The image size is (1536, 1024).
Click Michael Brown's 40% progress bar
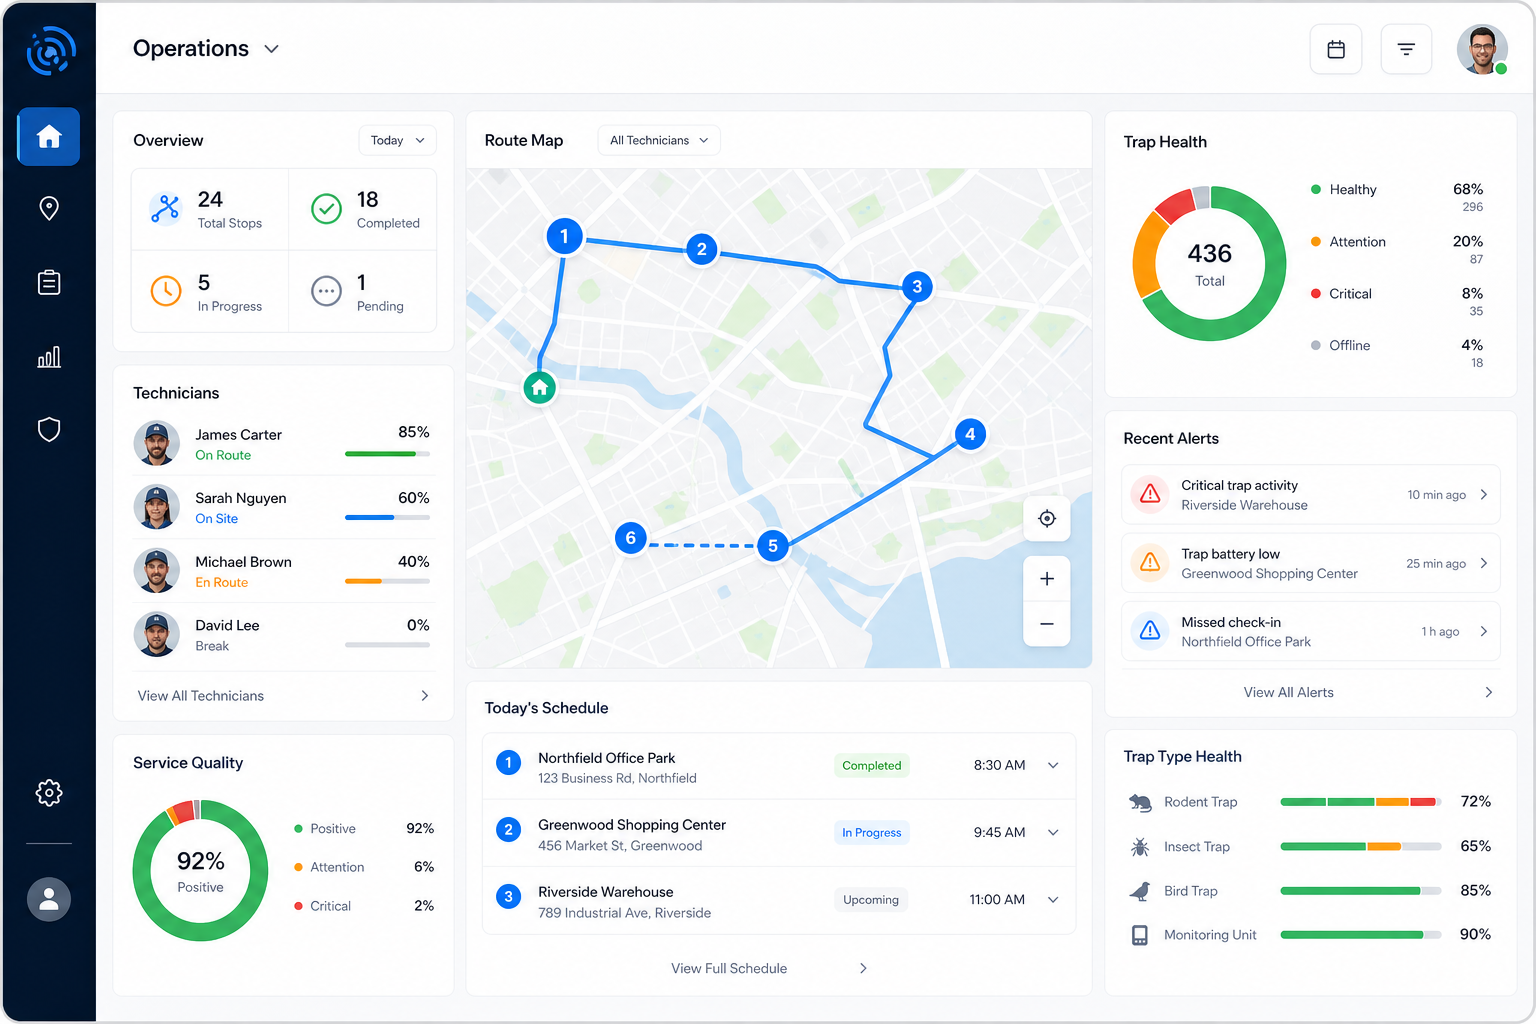pos(387,581)
